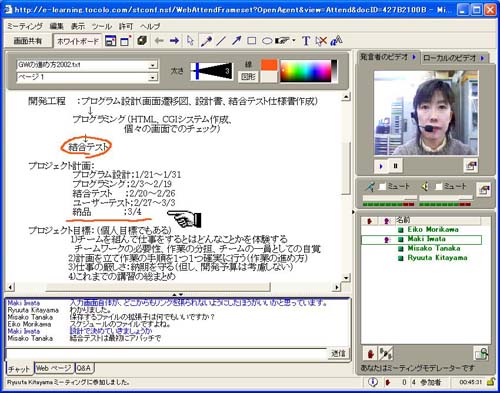Click the red hand icon in status bar
Image resolution: width=500 pixels, height=393 pixels.
click(x=387, y=382)
